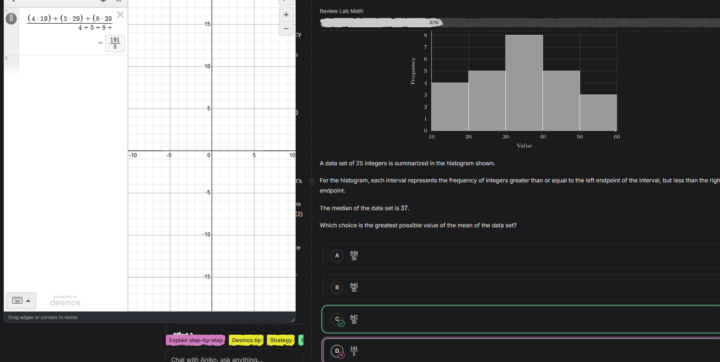Zoom in the Desmos graph
This screenshot has height=362, width=720.
[286, 15]
